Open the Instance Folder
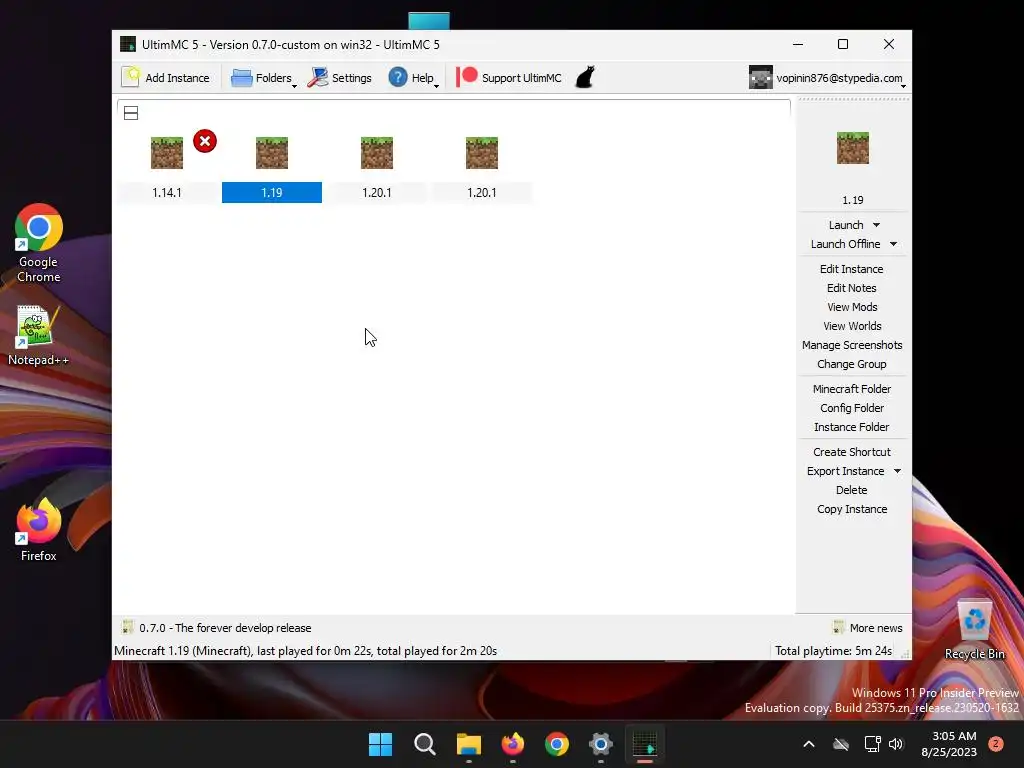Screen dimensions: 1024x768 (x=852, y=426)
